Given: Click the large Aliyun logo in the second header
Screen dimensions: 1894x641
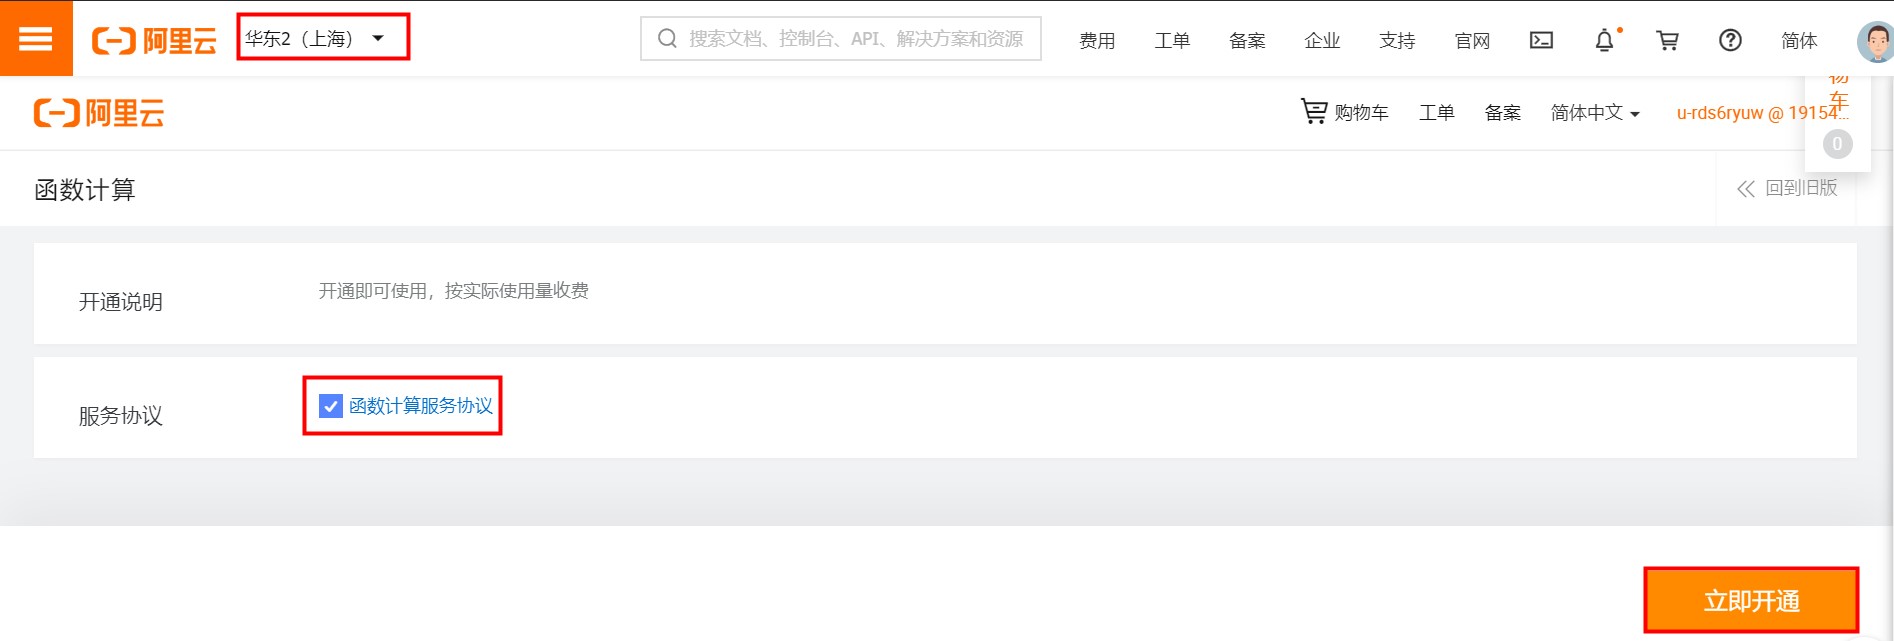Looking at the screenshot, I should (x=99, y=113).
